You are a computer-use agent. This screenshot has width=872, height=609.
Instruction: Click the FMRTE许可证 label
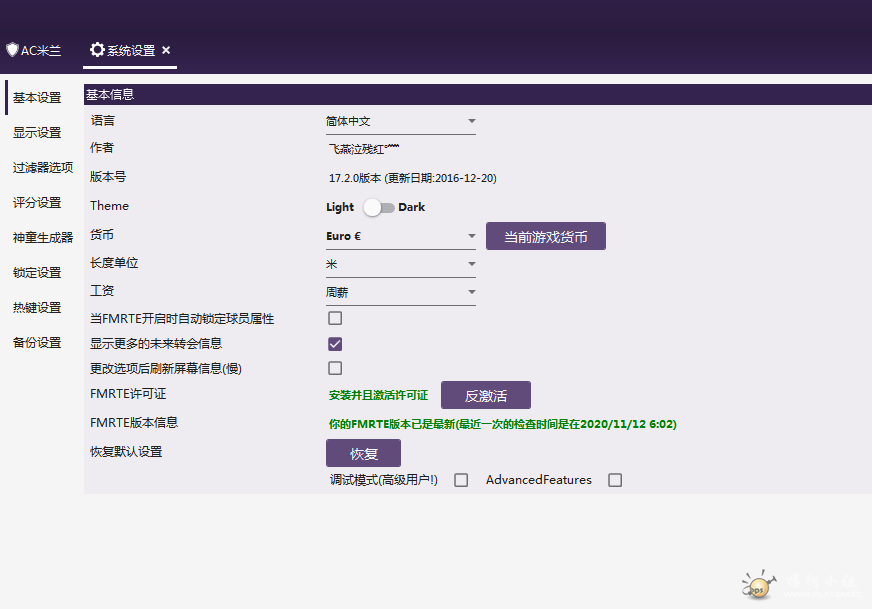[128, 394]
